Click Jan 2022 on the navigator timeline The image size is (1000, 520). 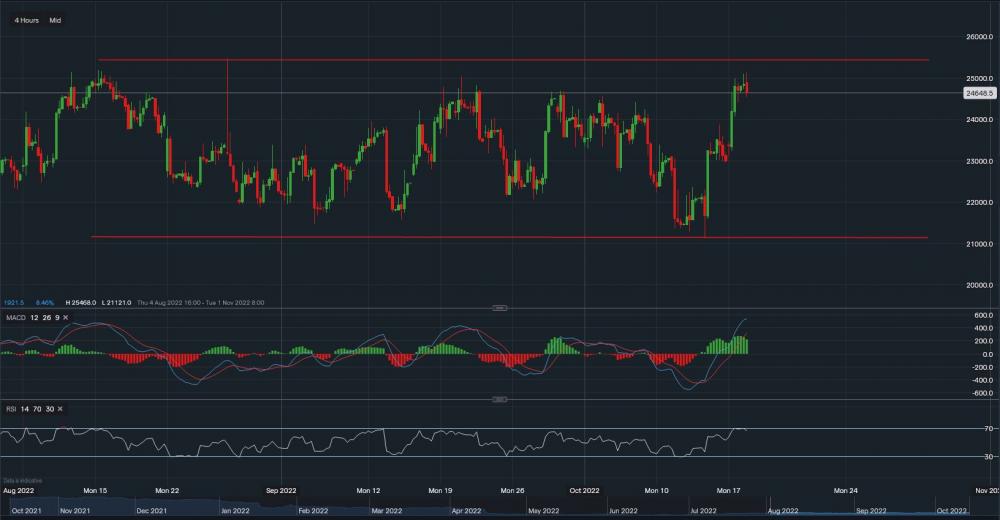pyautogui.click(x=235, y=511)
